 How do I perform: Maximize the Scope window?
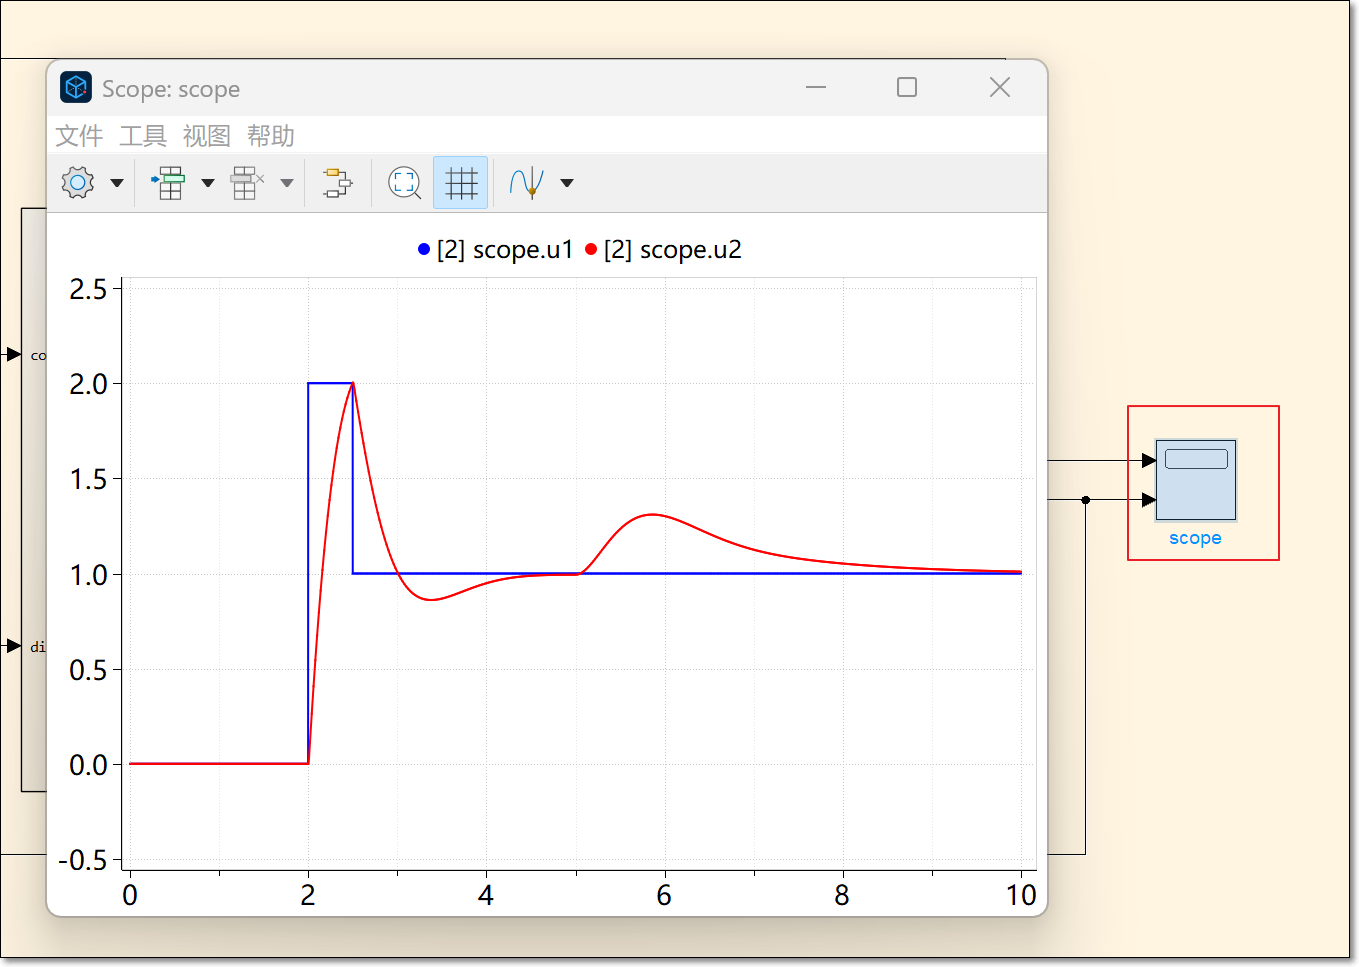(907, 87)
